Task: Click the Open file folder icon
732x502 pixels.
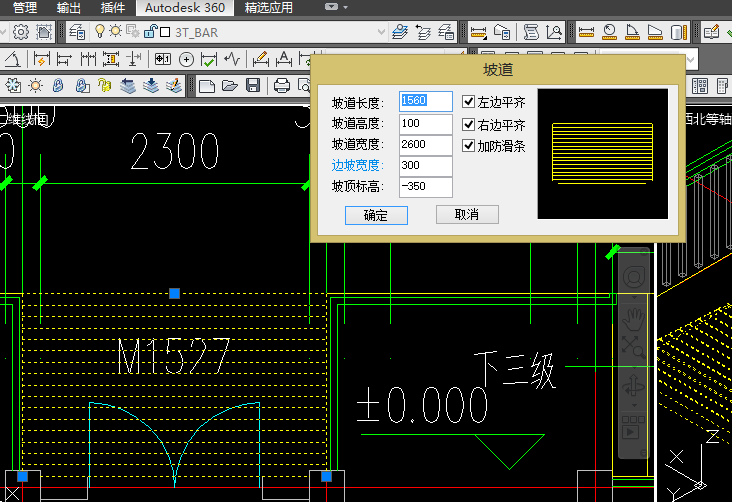Action: (x=230, y=85)
